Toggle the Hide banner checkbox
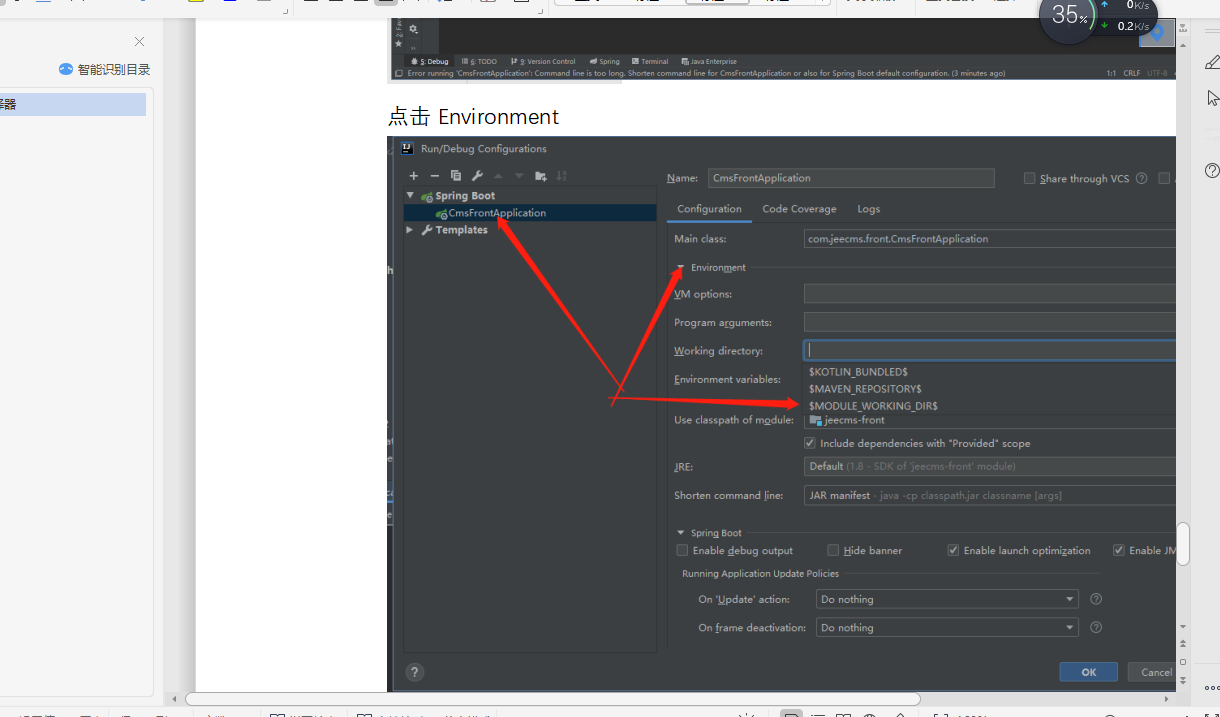The image size is (1220, 717). pyautogui.click(x=833, y=551)
